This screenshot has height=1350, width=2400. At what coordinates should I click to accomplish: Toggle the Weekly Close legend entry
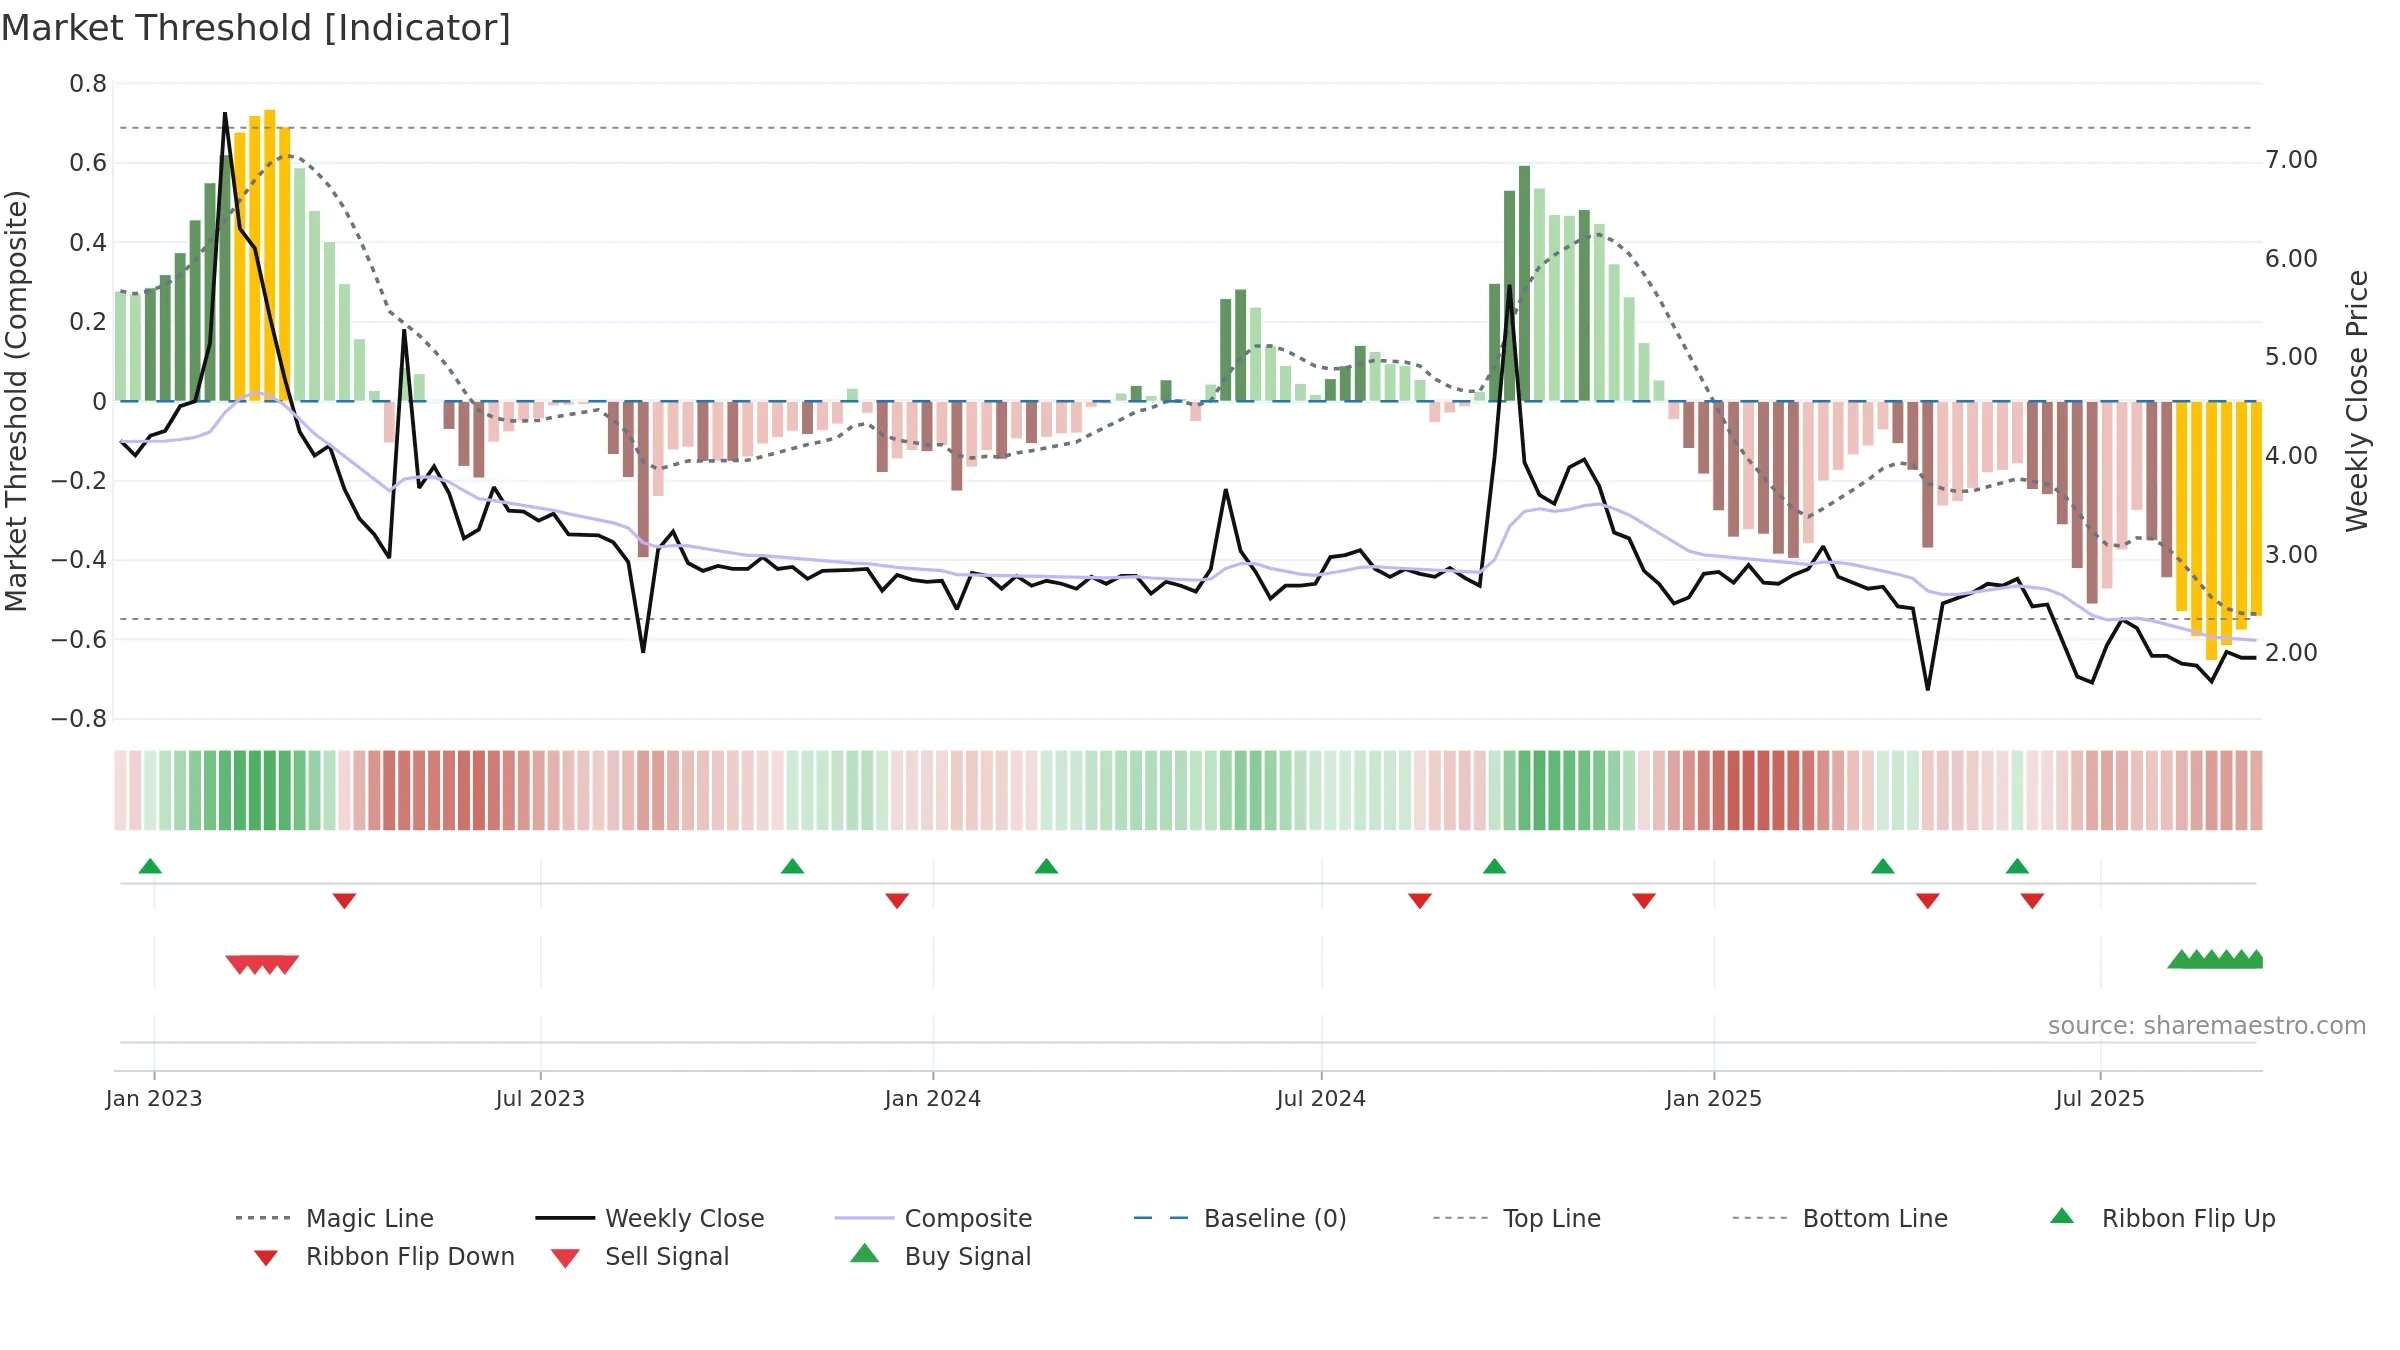point(649,1218)
